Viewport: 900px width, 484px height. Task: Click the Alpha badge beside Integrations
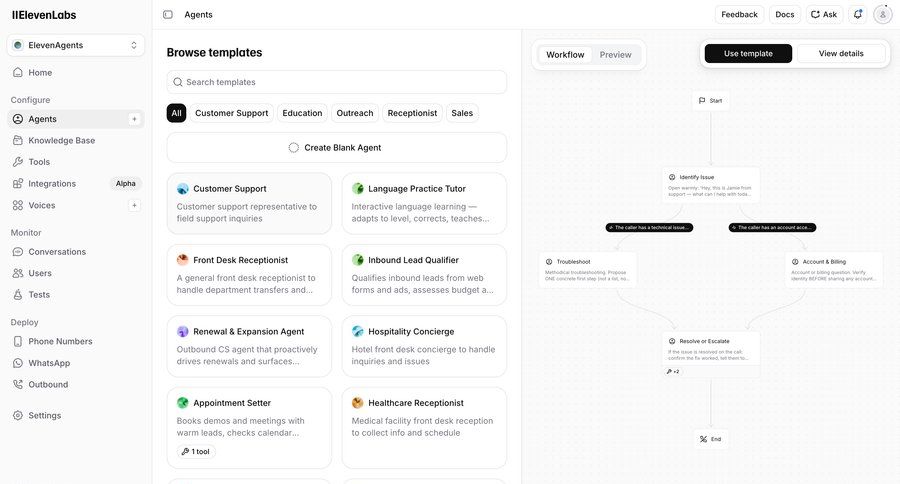coord(126,184)
